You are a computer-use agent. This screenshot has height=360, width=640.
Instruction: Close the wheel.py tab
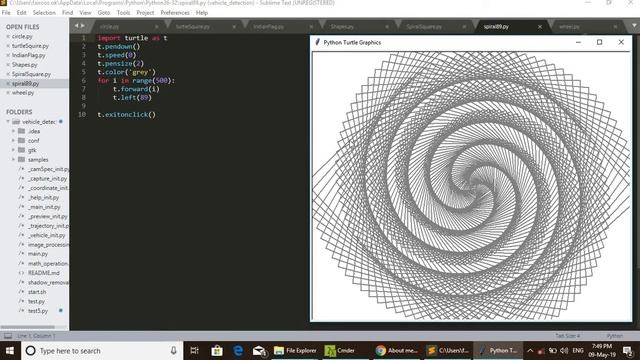pyautogui.click(x=615, y=27)
